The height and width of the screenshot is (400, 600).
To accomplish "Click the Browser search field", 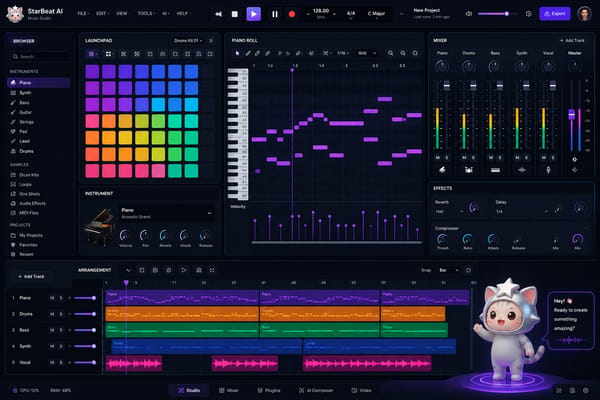I will 39,57.
